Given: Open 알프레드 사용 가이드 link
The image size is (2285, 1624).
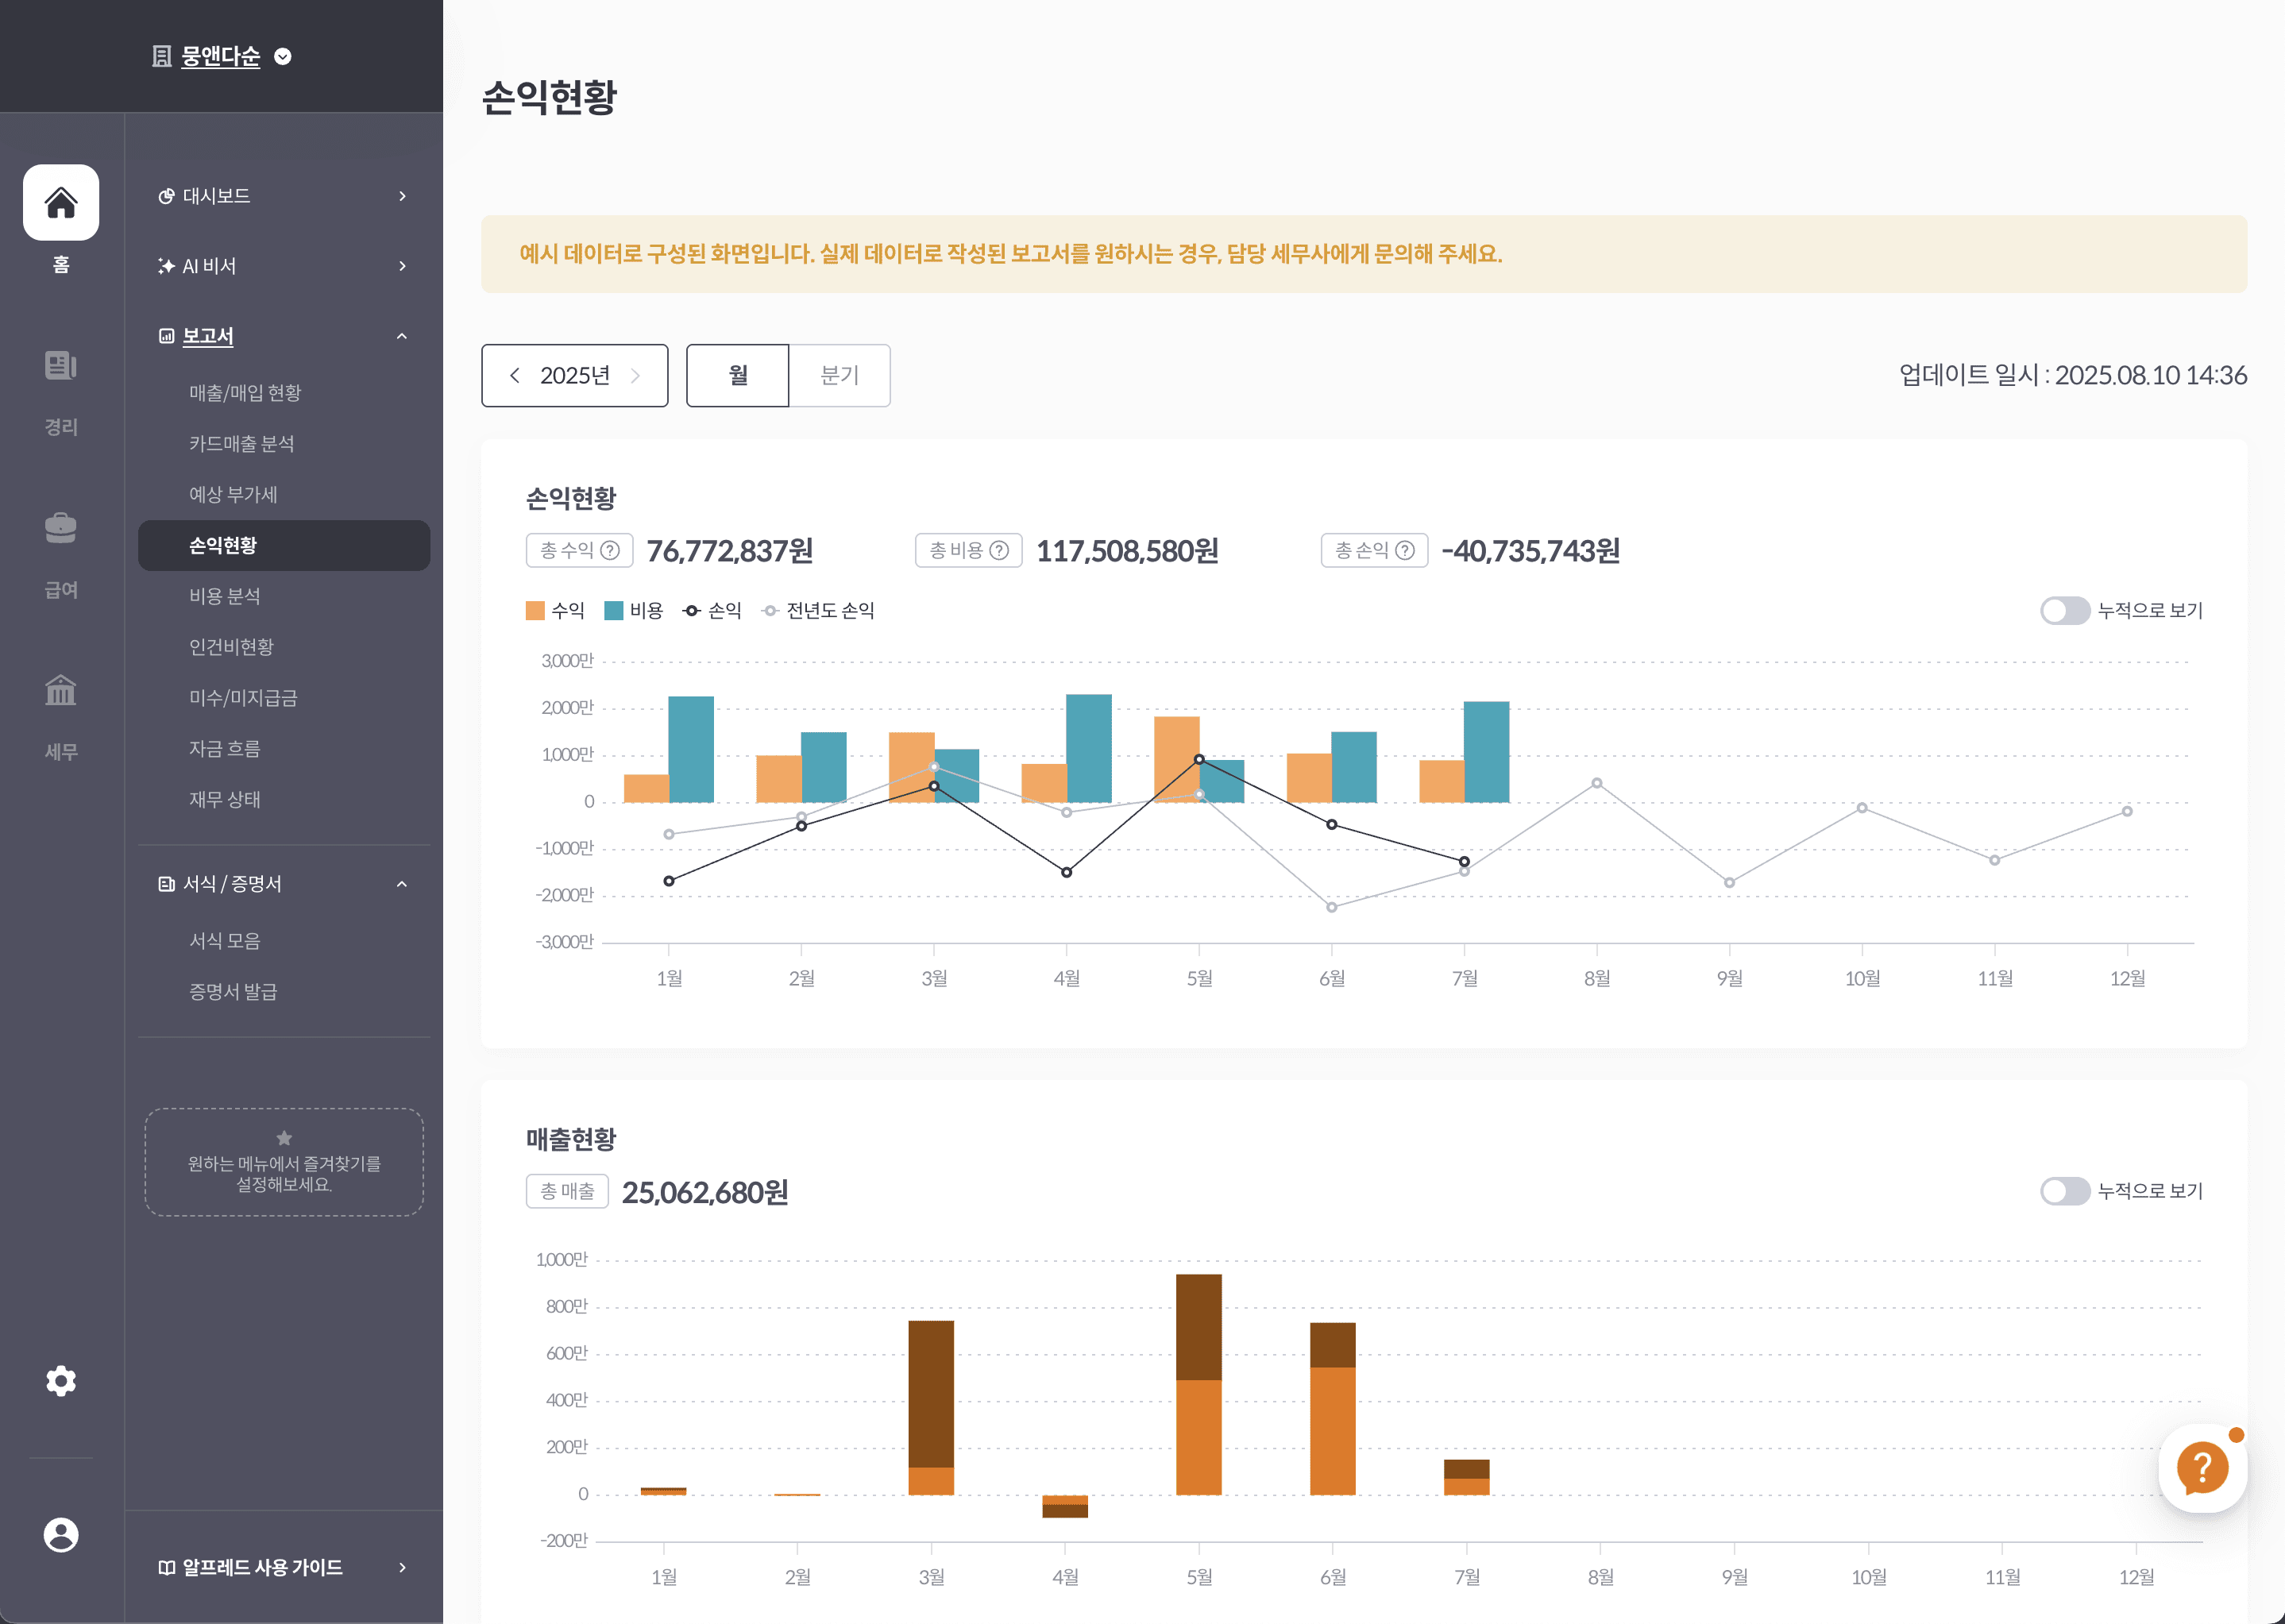Looking at the screenshot, I should click(x=262, y=1567).
